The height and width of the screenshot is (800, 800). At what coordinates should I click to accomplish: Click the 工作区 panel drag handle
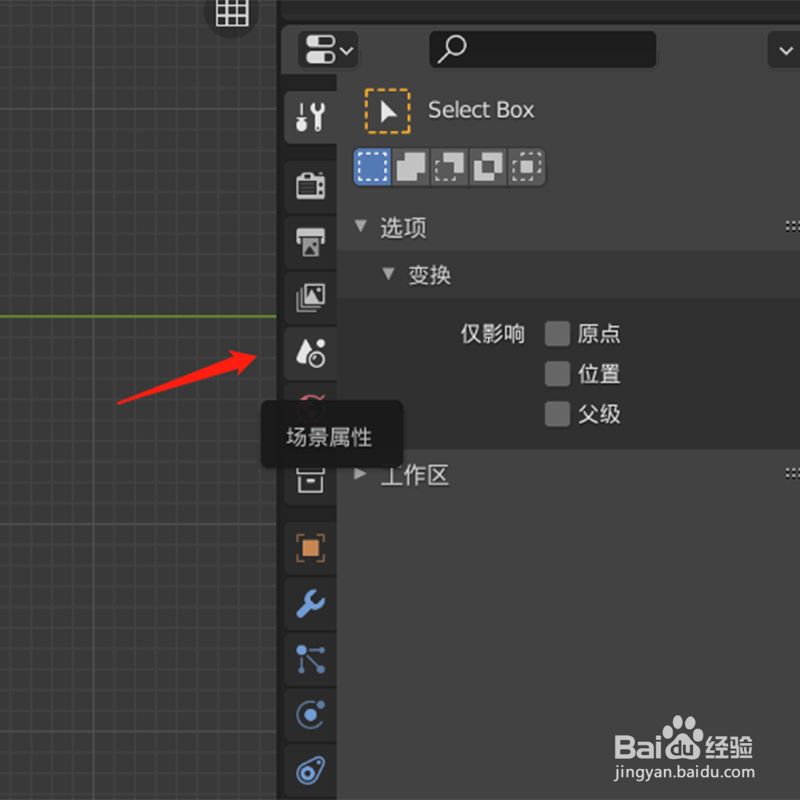tap(792, 474)
